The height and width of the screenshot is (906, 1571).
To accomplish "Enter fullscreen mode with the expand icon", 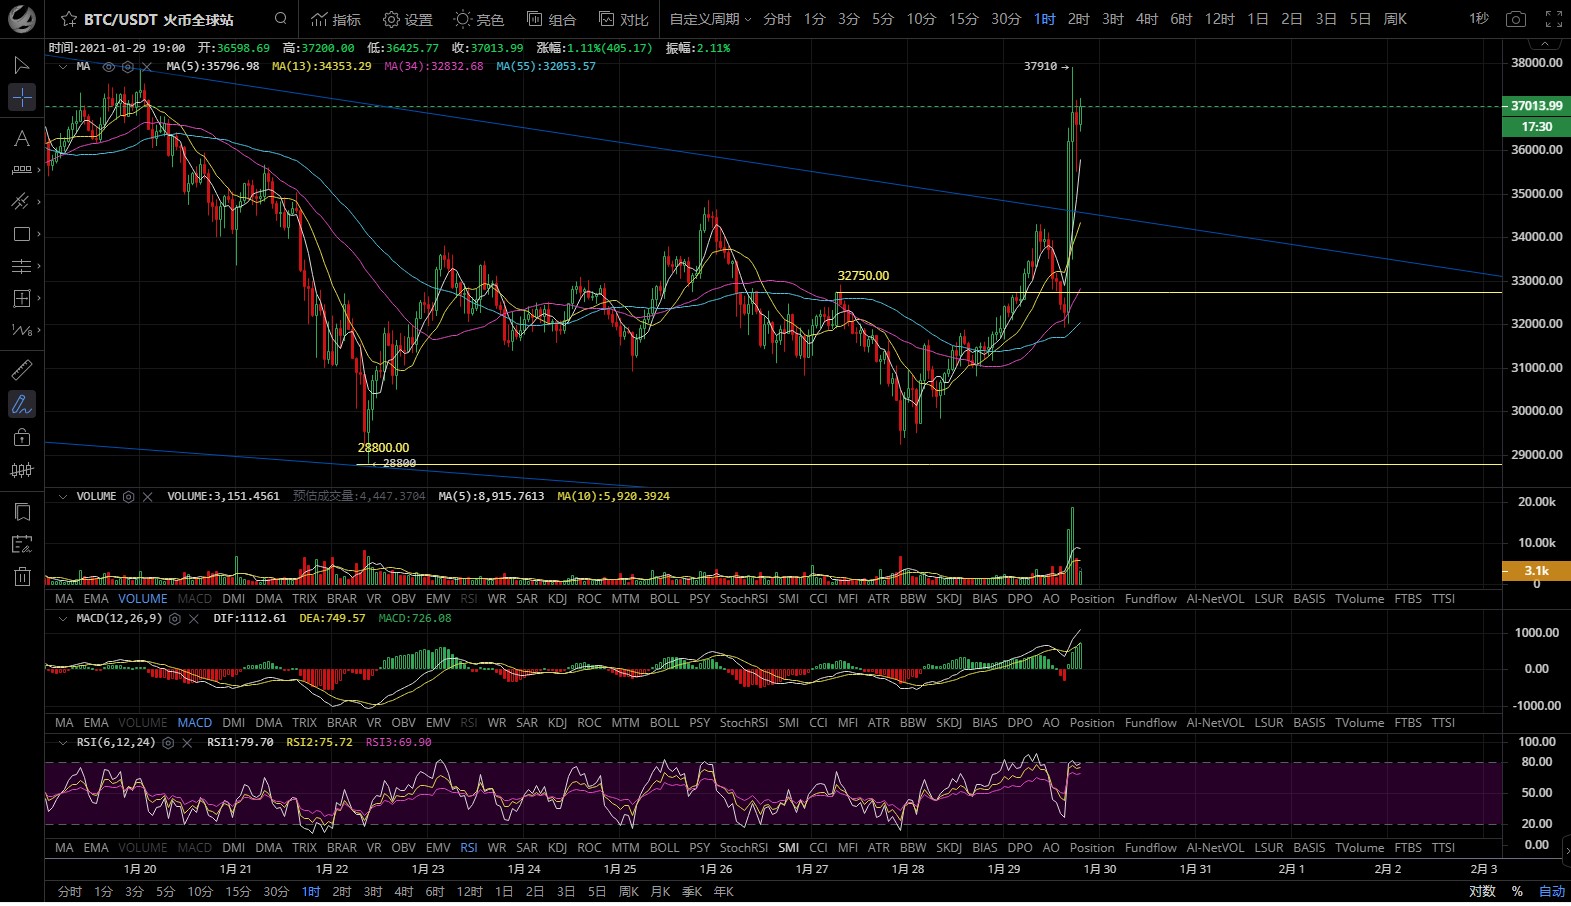I will (1553, 19).
